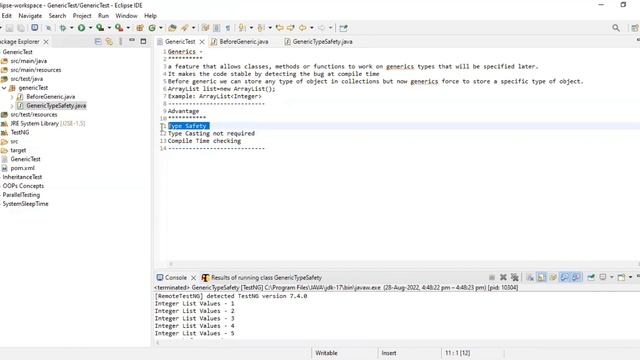Close the Console view tab
The width and height of the screenshot is (640, 360).
coord(193,278)
